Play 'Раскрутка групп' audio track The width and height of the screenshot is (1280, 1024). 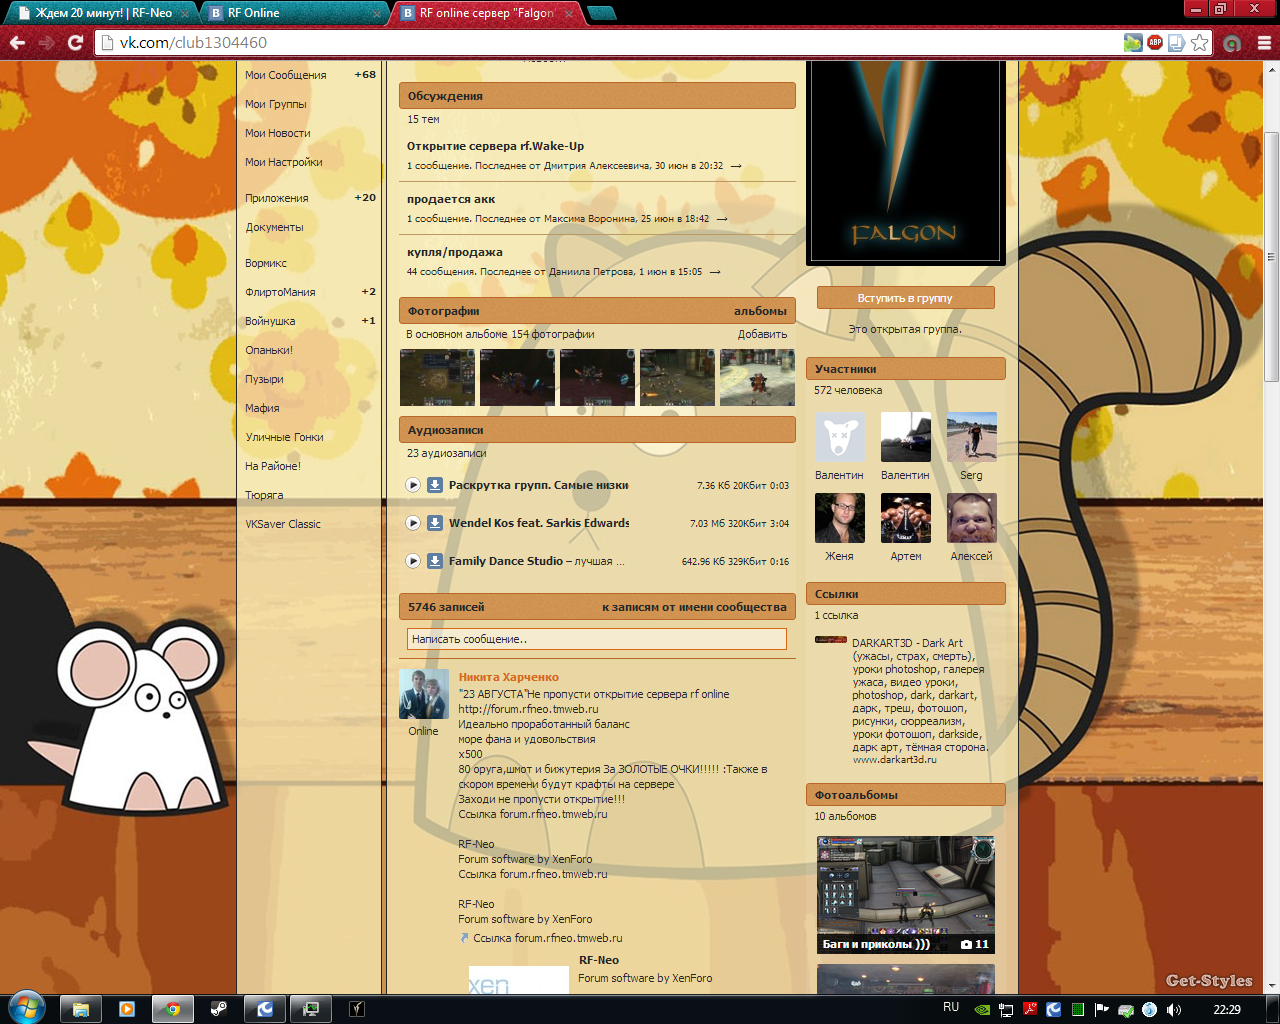(x=413, y=485)
